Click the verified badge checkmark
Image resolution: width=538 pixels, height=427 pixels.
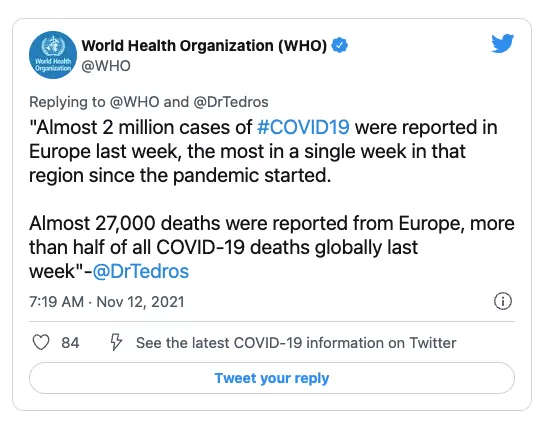(x=340, y=45)
